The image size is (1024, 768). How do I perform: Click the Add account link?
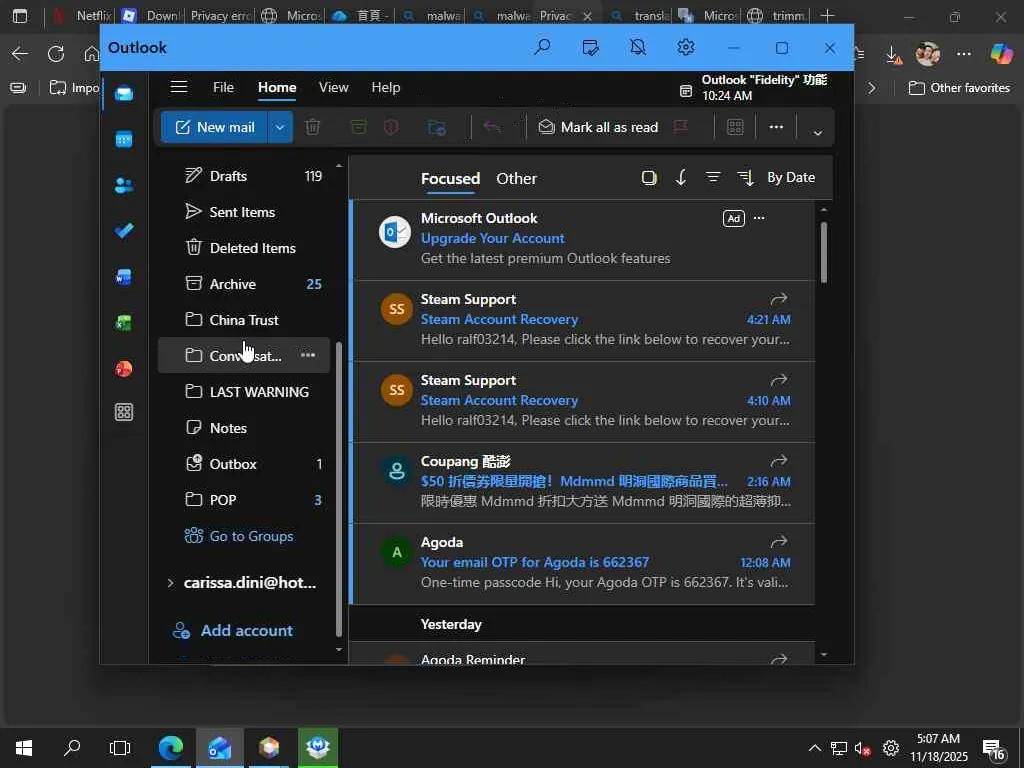pyautogui.click(x=232, y=631)
